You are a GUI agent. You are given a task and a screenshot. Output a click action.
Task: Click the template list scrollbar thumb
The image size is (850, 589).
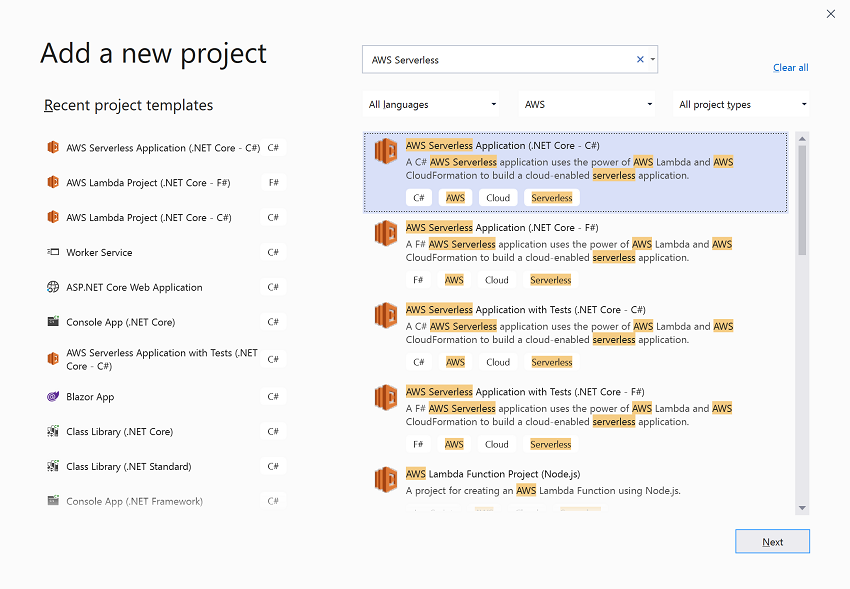coord(802,200)
